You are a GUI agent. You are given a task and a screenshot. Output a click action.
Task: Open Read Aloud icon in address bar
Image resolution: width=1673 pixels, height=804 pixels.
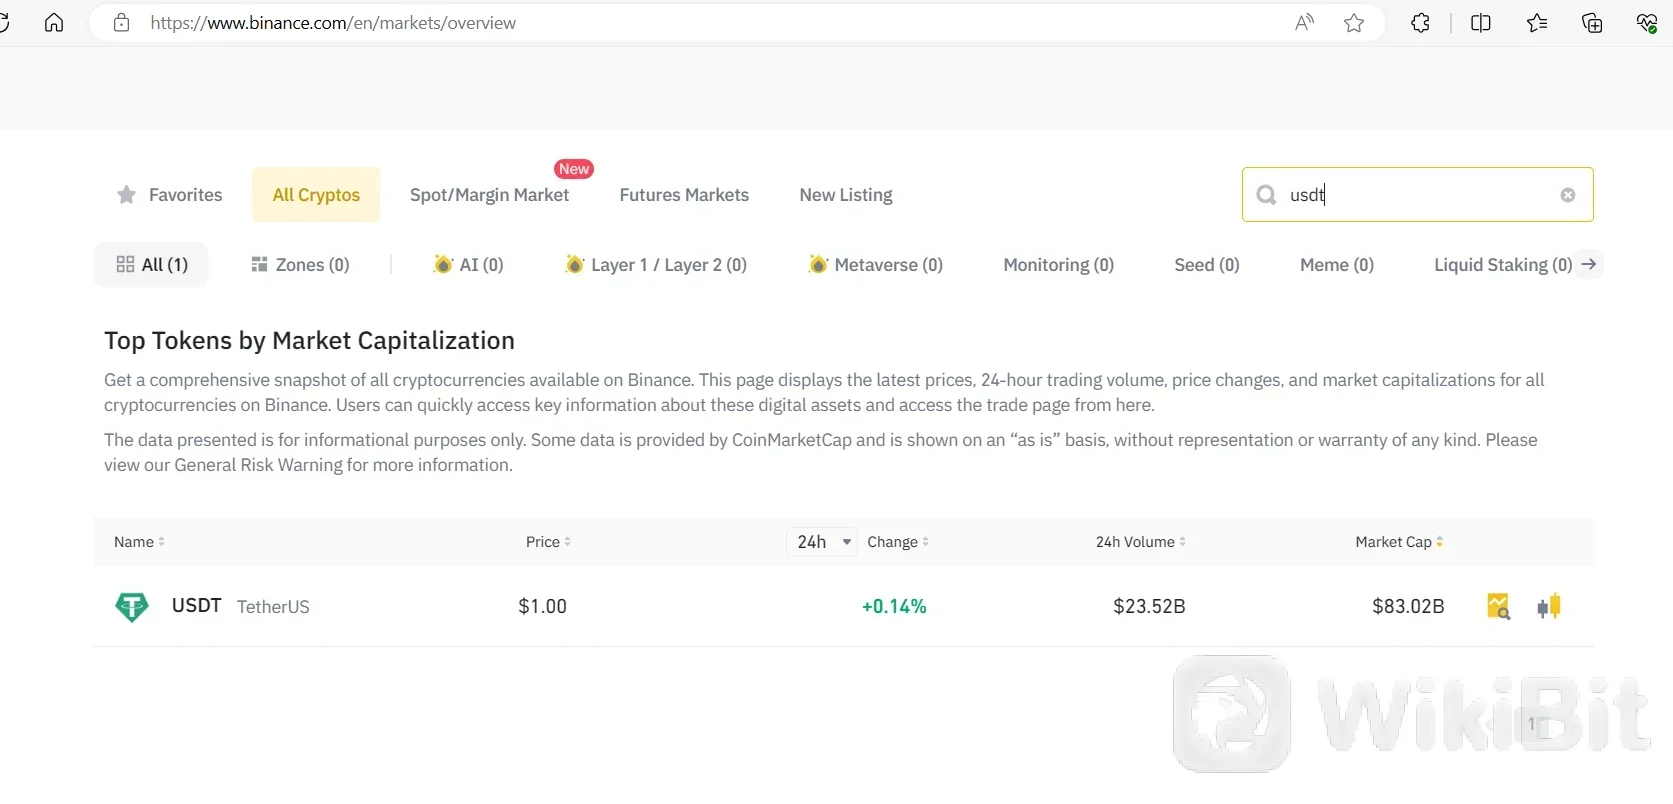(1304, 23)
